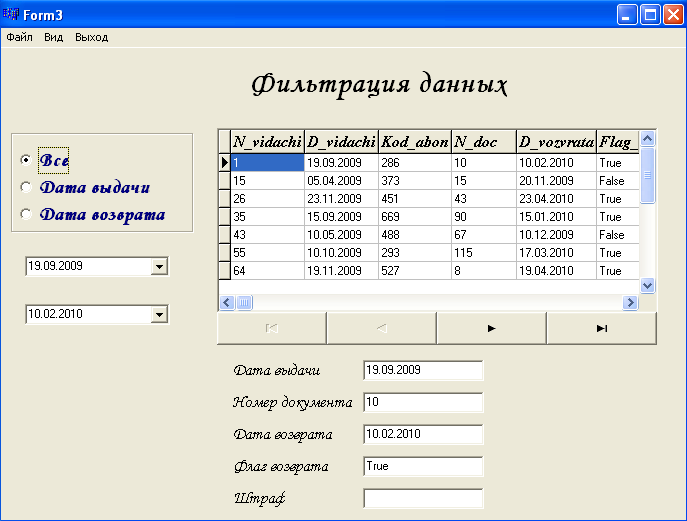Open the Файл menu
Screen dimensions: 687x521
(19, 37)
